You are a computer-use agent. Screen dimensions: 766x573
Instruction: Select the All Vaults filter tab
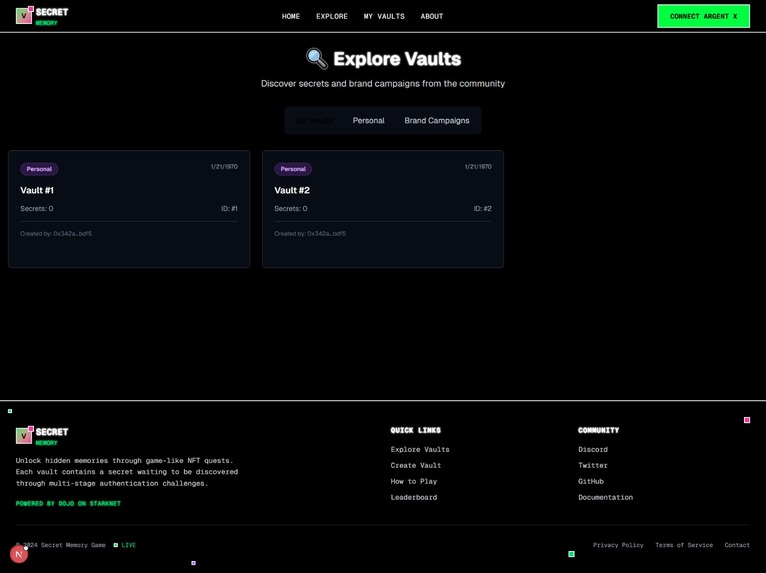(x=315, y=121)
